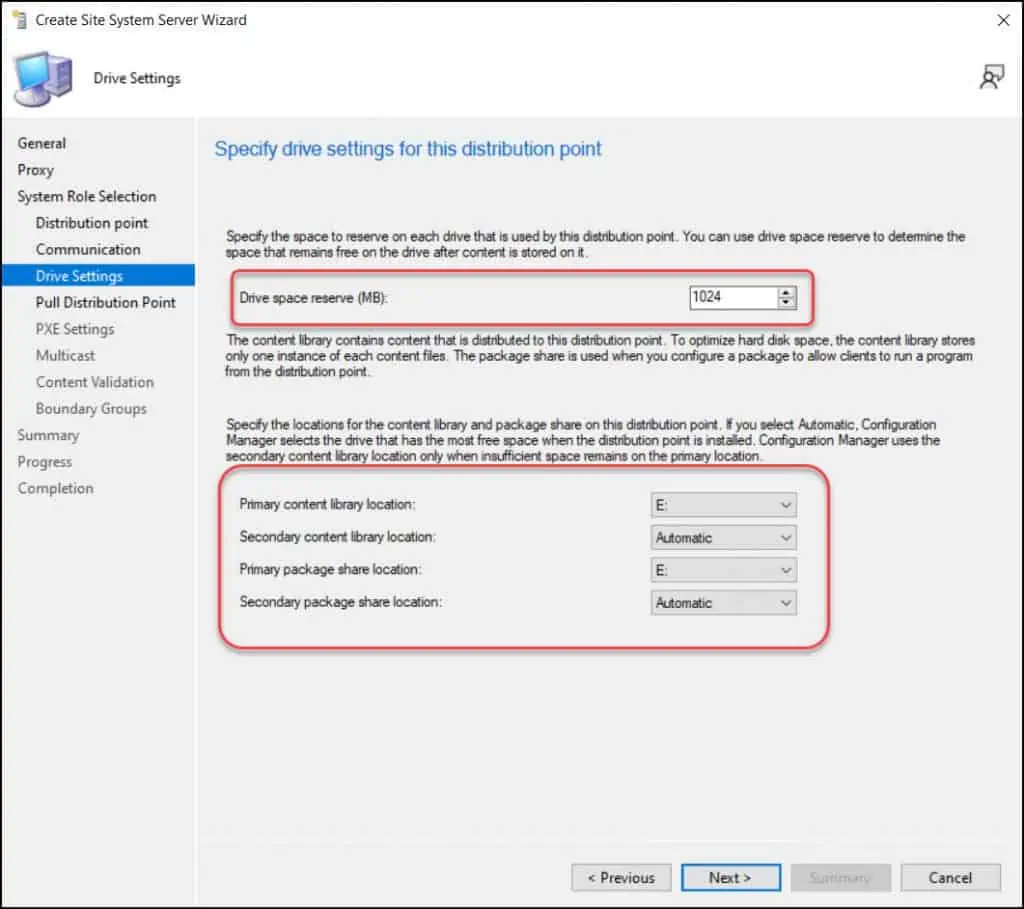This screenshot has height=909, width=1024.
Task: Click the Previous button
Action: pos(621,877)
